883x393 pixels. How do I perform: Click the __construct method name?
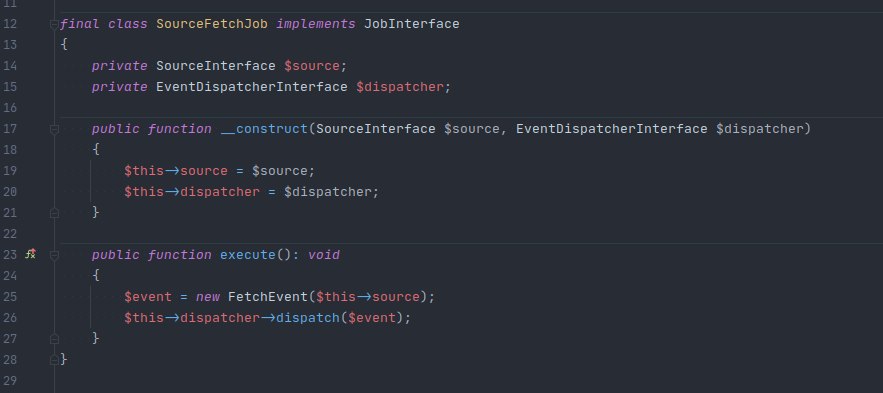point(264,129)
